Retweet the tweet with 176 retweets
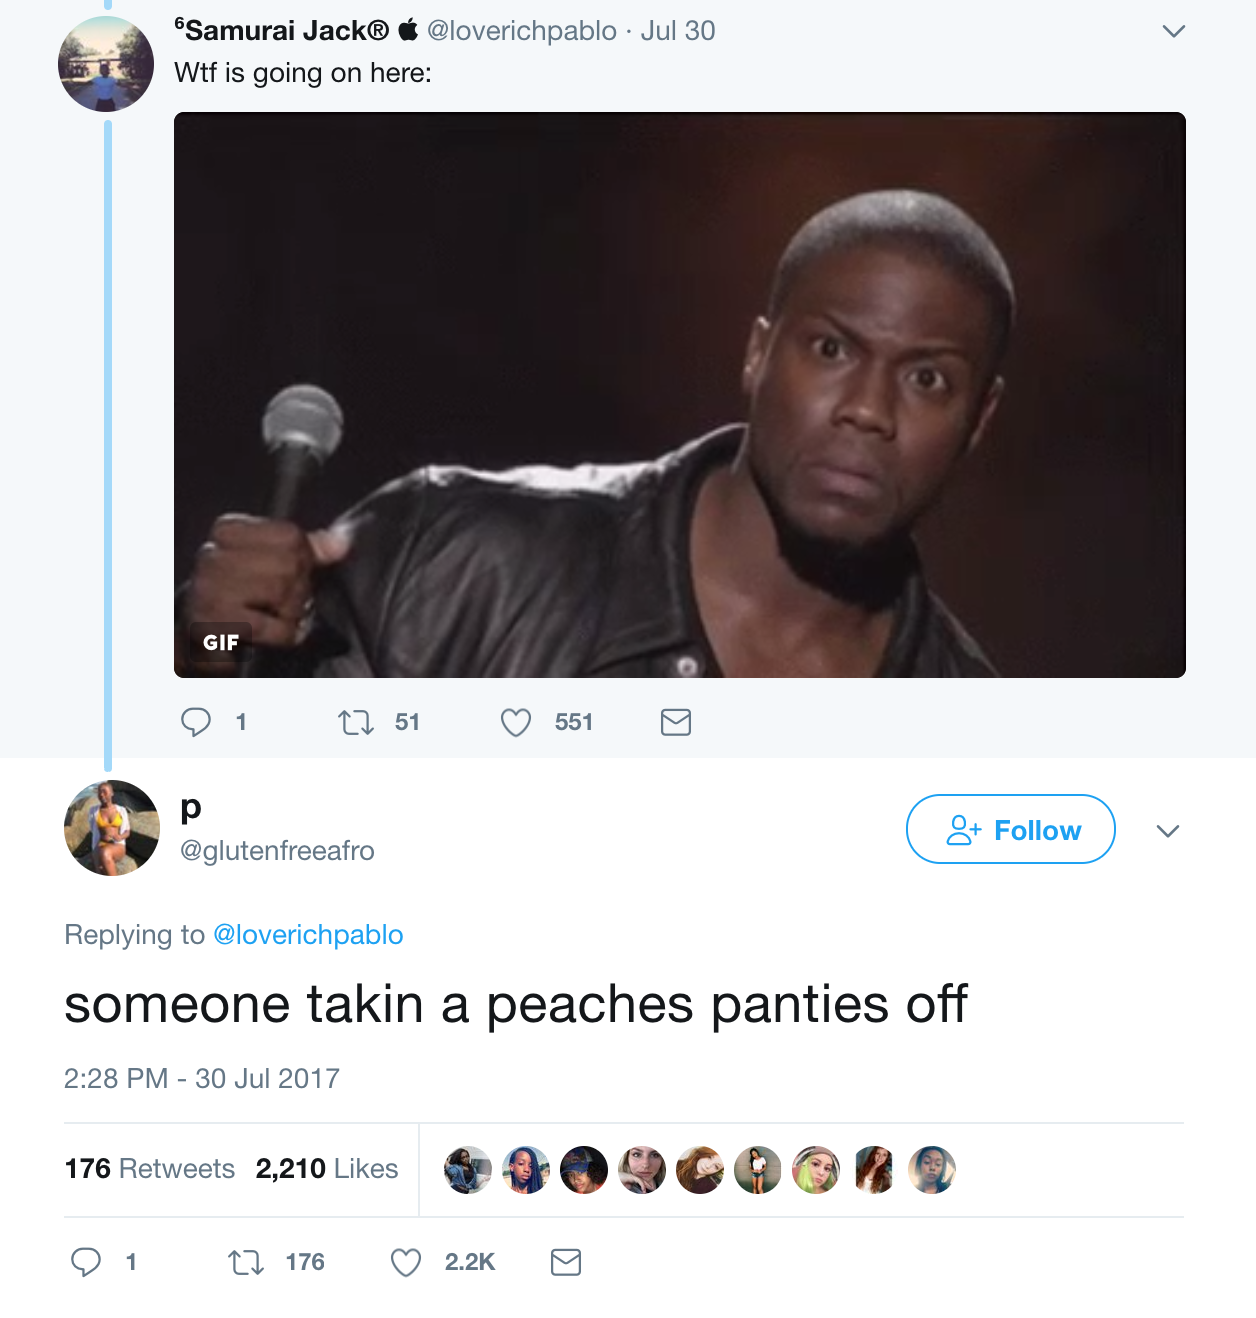This screenshot has height=1318, width=1256. pos(246,1262)
